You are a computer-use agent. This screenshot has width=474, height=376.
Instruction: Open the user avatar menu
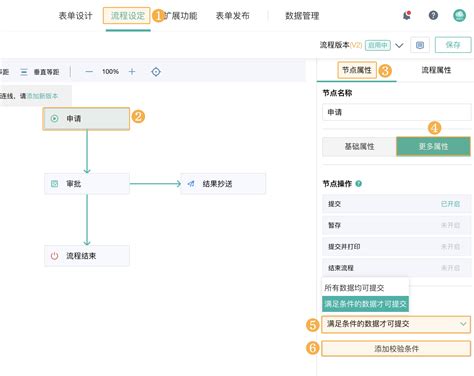coord(459,15)
